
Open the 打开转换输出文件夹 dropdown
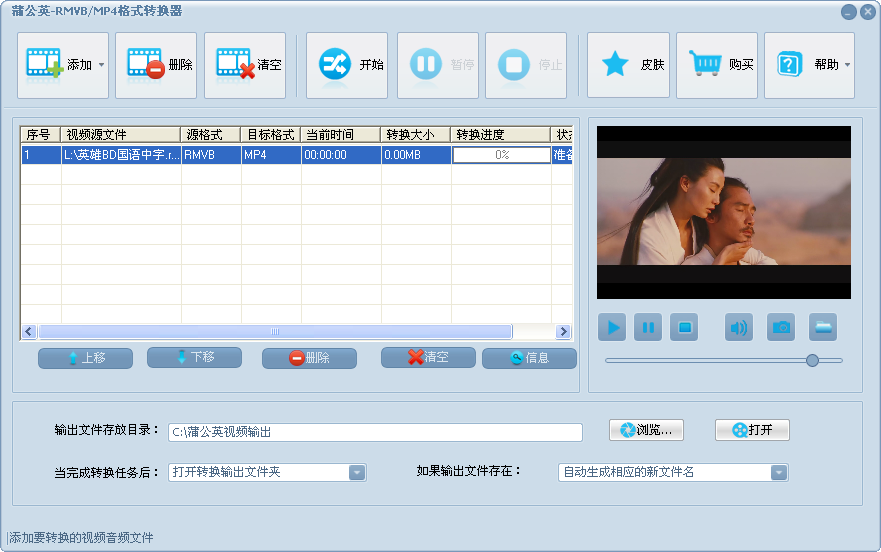[x=267, y=472]
